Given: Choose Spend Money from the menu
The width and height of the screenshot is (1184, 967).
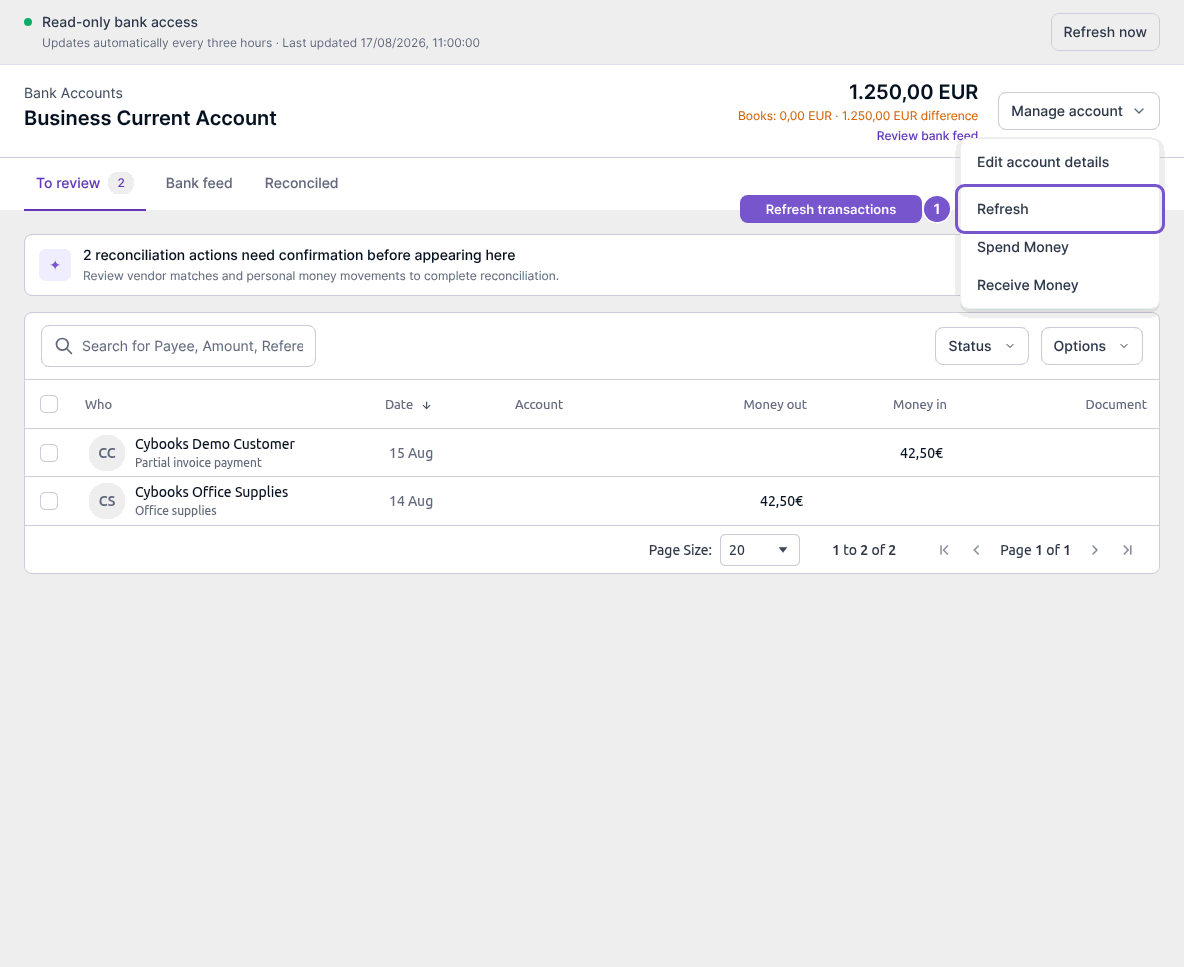Looking at the screenshot, I should 1059,247.
